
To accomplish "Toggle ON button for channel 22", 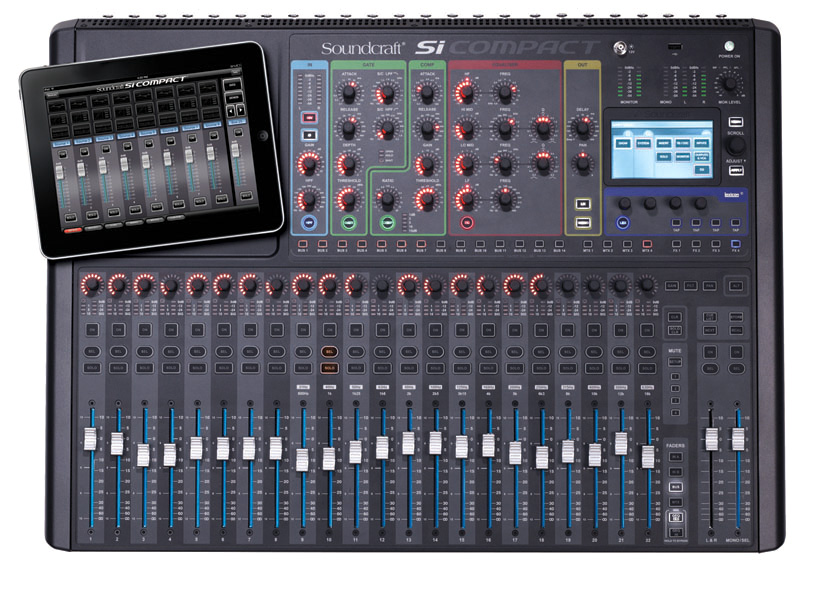I will click(x=647, y=330).
